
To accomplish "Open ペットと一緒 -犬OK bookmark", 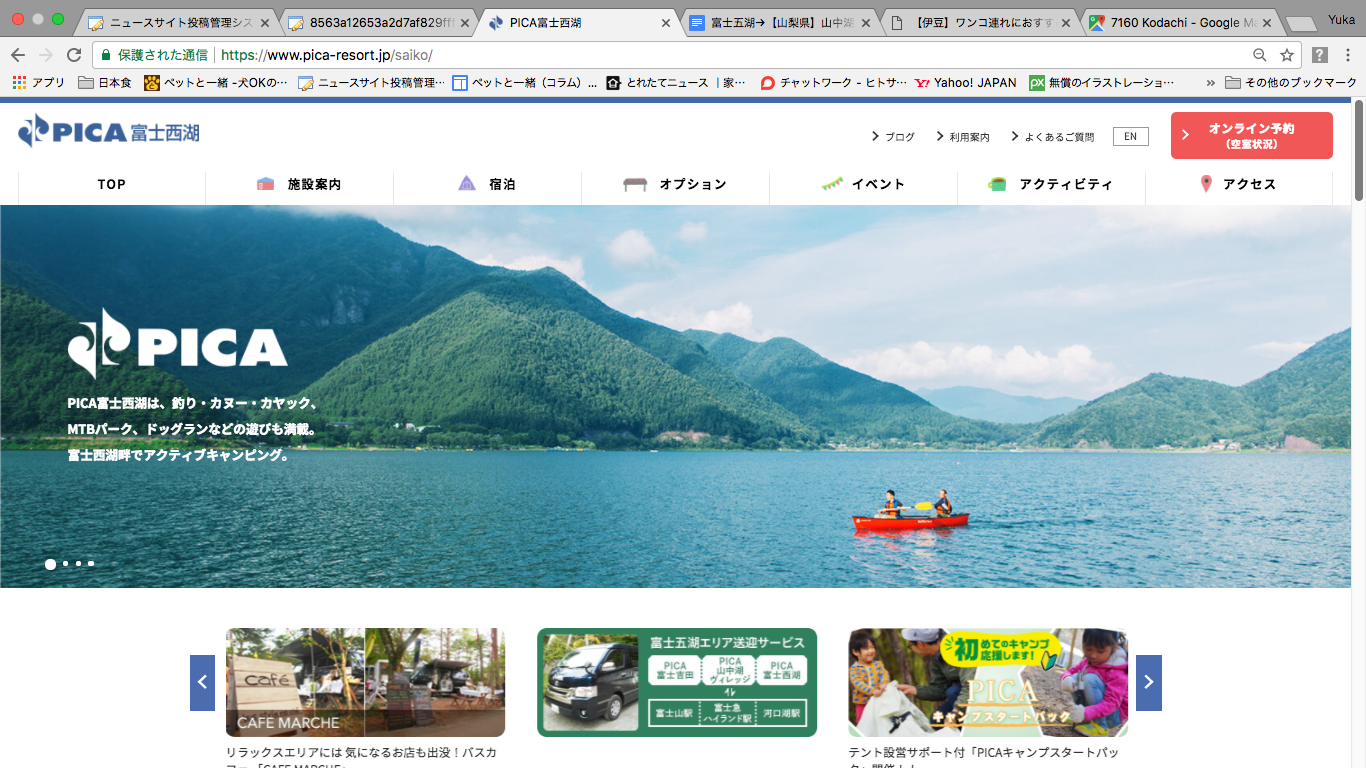I will (215, 83).
